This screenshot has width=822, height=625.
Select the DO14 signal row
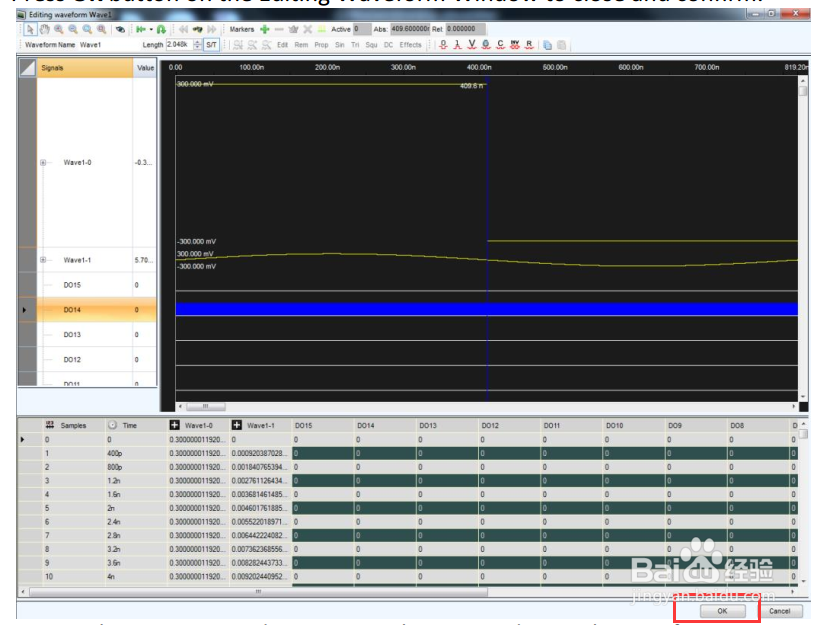click(96, 310)
